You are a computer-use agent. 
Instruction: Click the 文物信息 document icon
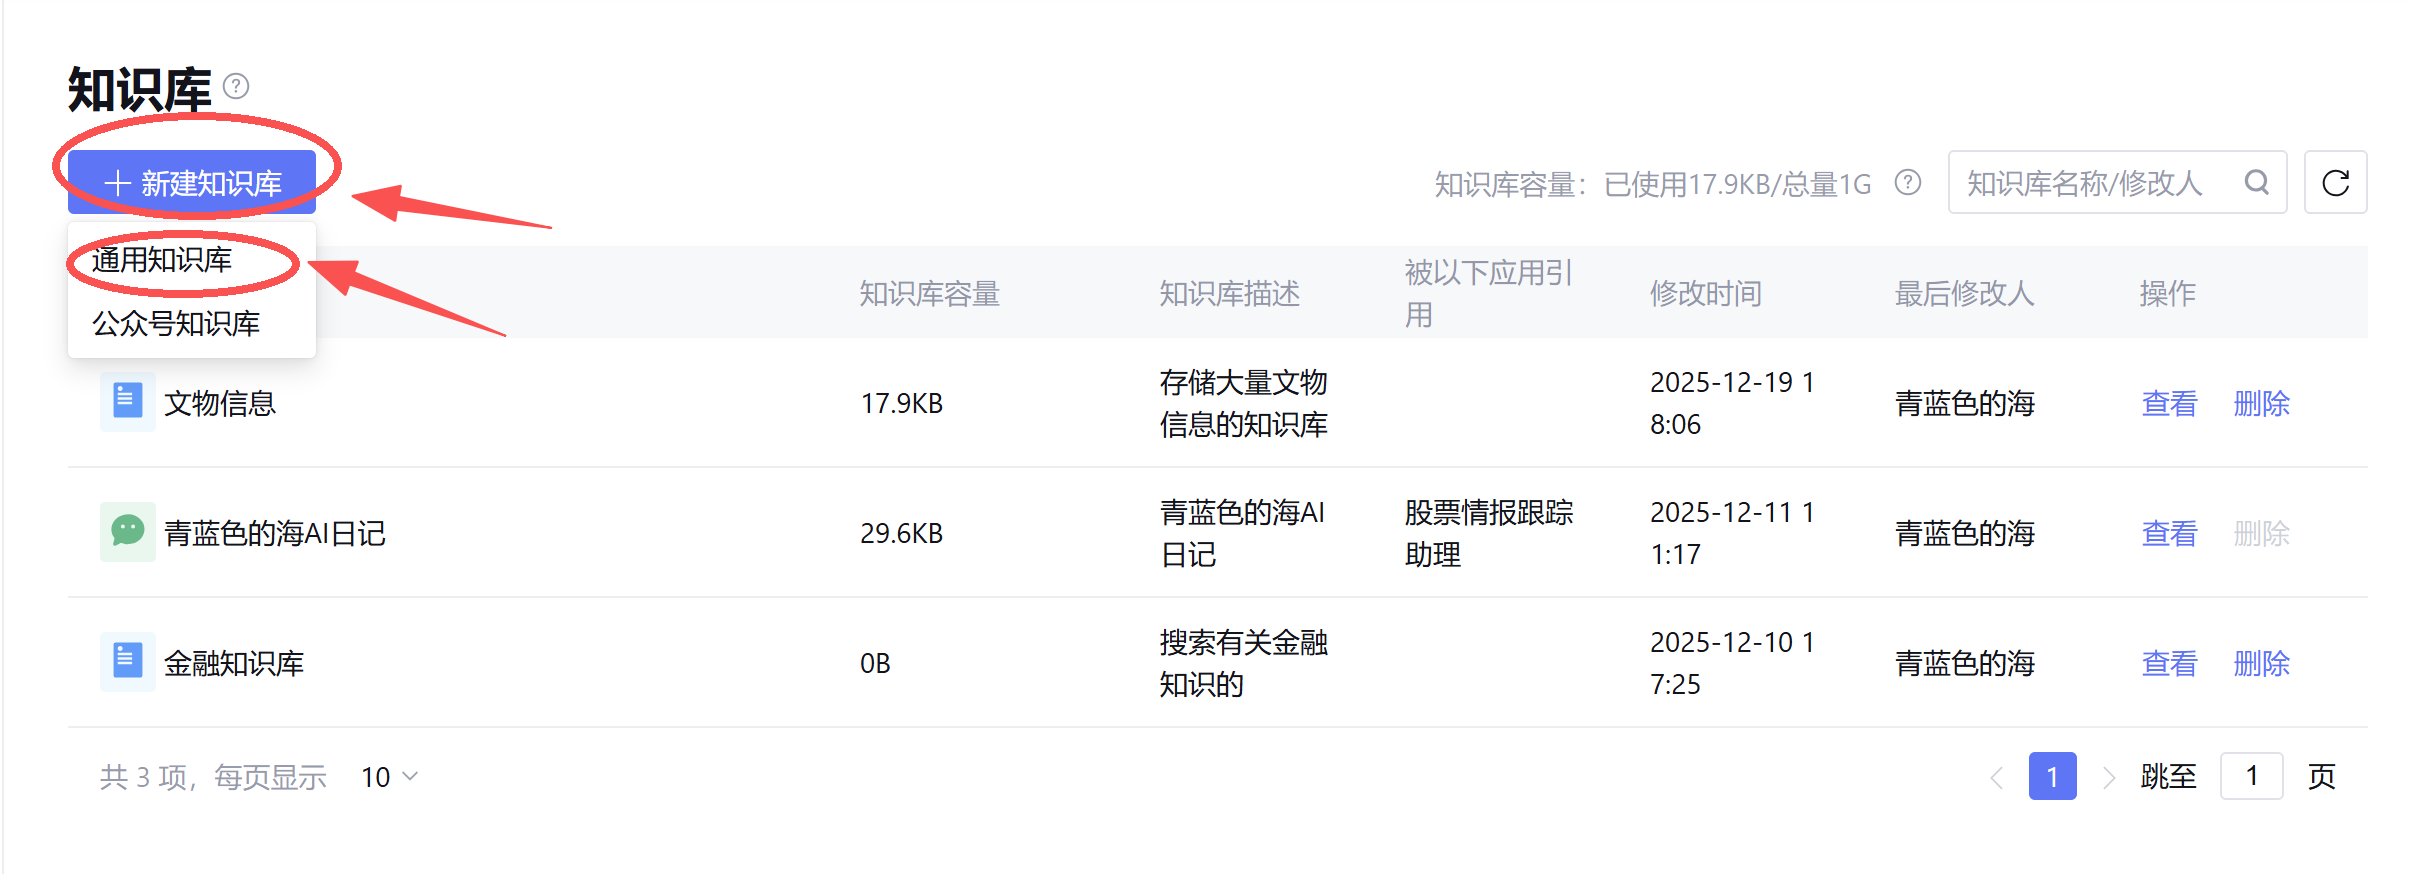pos(127,402)
